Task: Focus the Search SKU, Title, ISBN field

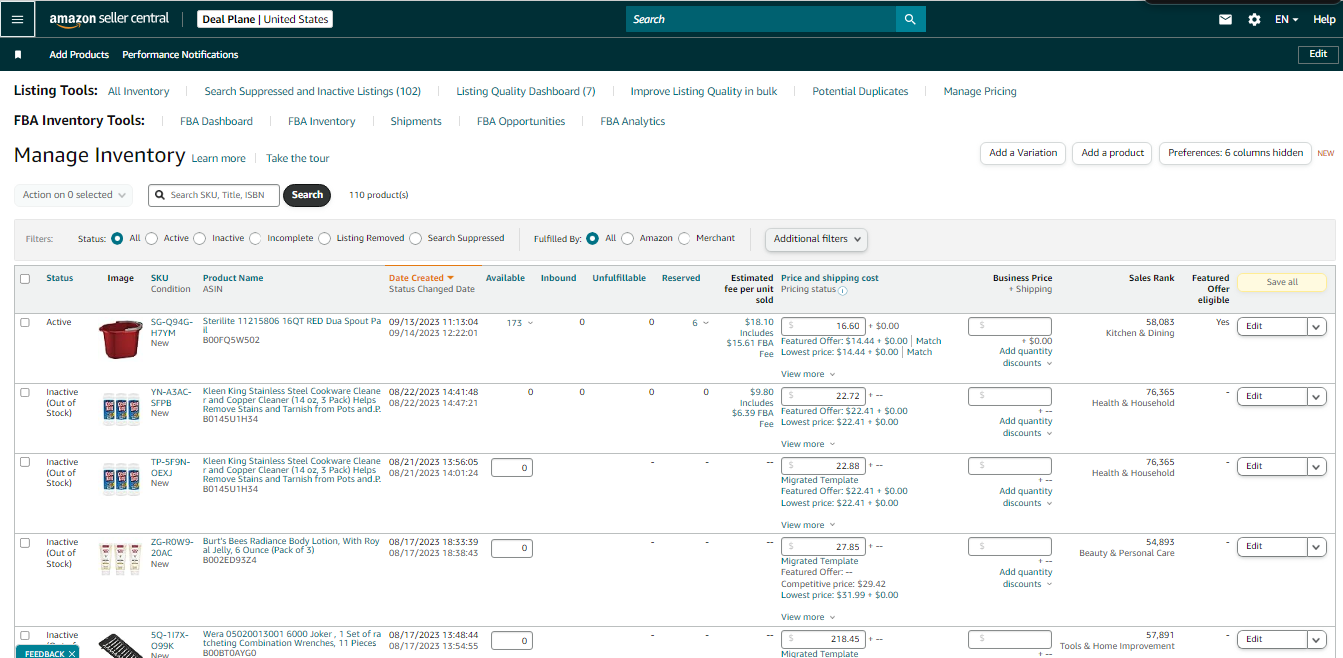Action: coord(214,195)
